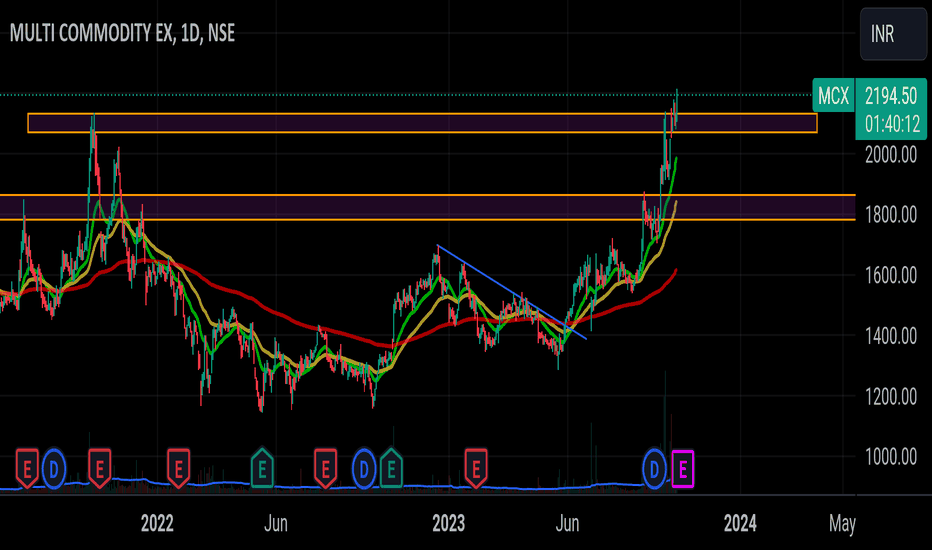Click the 2023 time axis label
Viewport: 932px width, 550px height.
(x=449, y=523)
